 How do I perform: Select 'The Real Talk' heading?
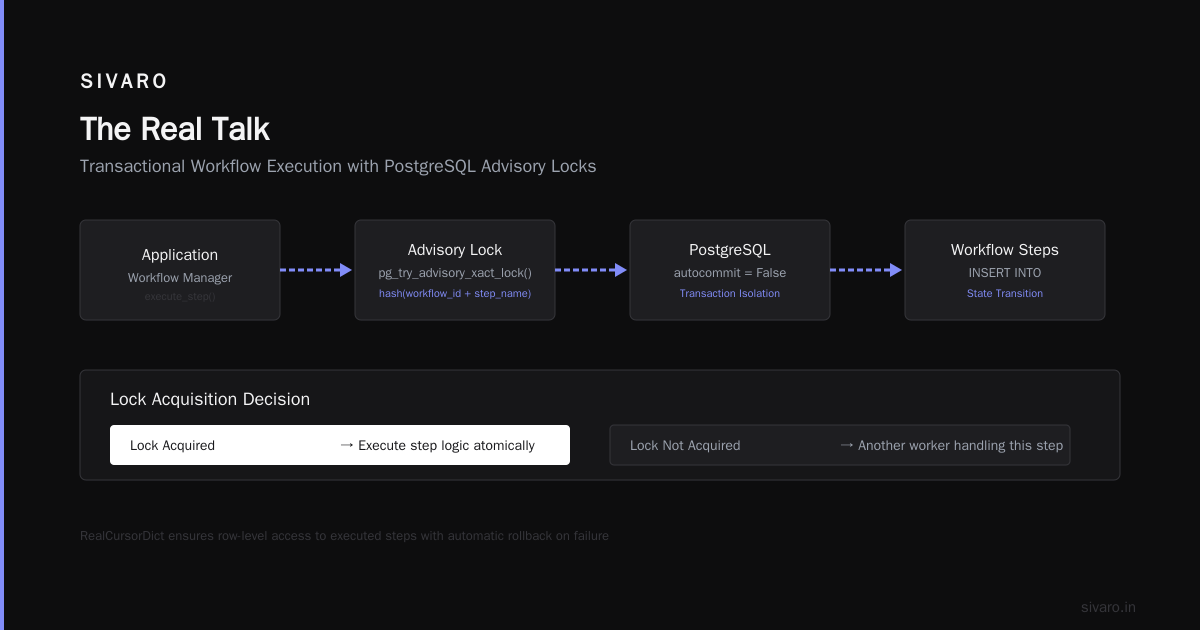coord(175,129)
